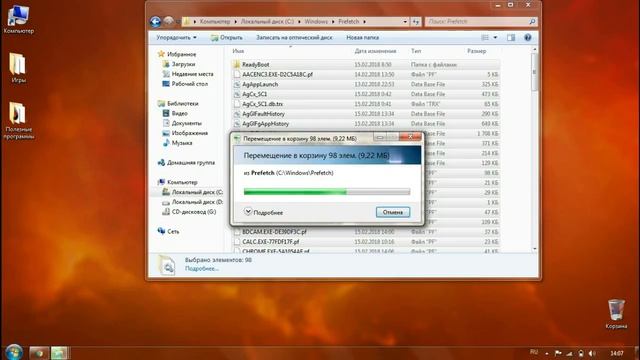
Task: Open the Игры desktop folder
Action: click(18, 68)
